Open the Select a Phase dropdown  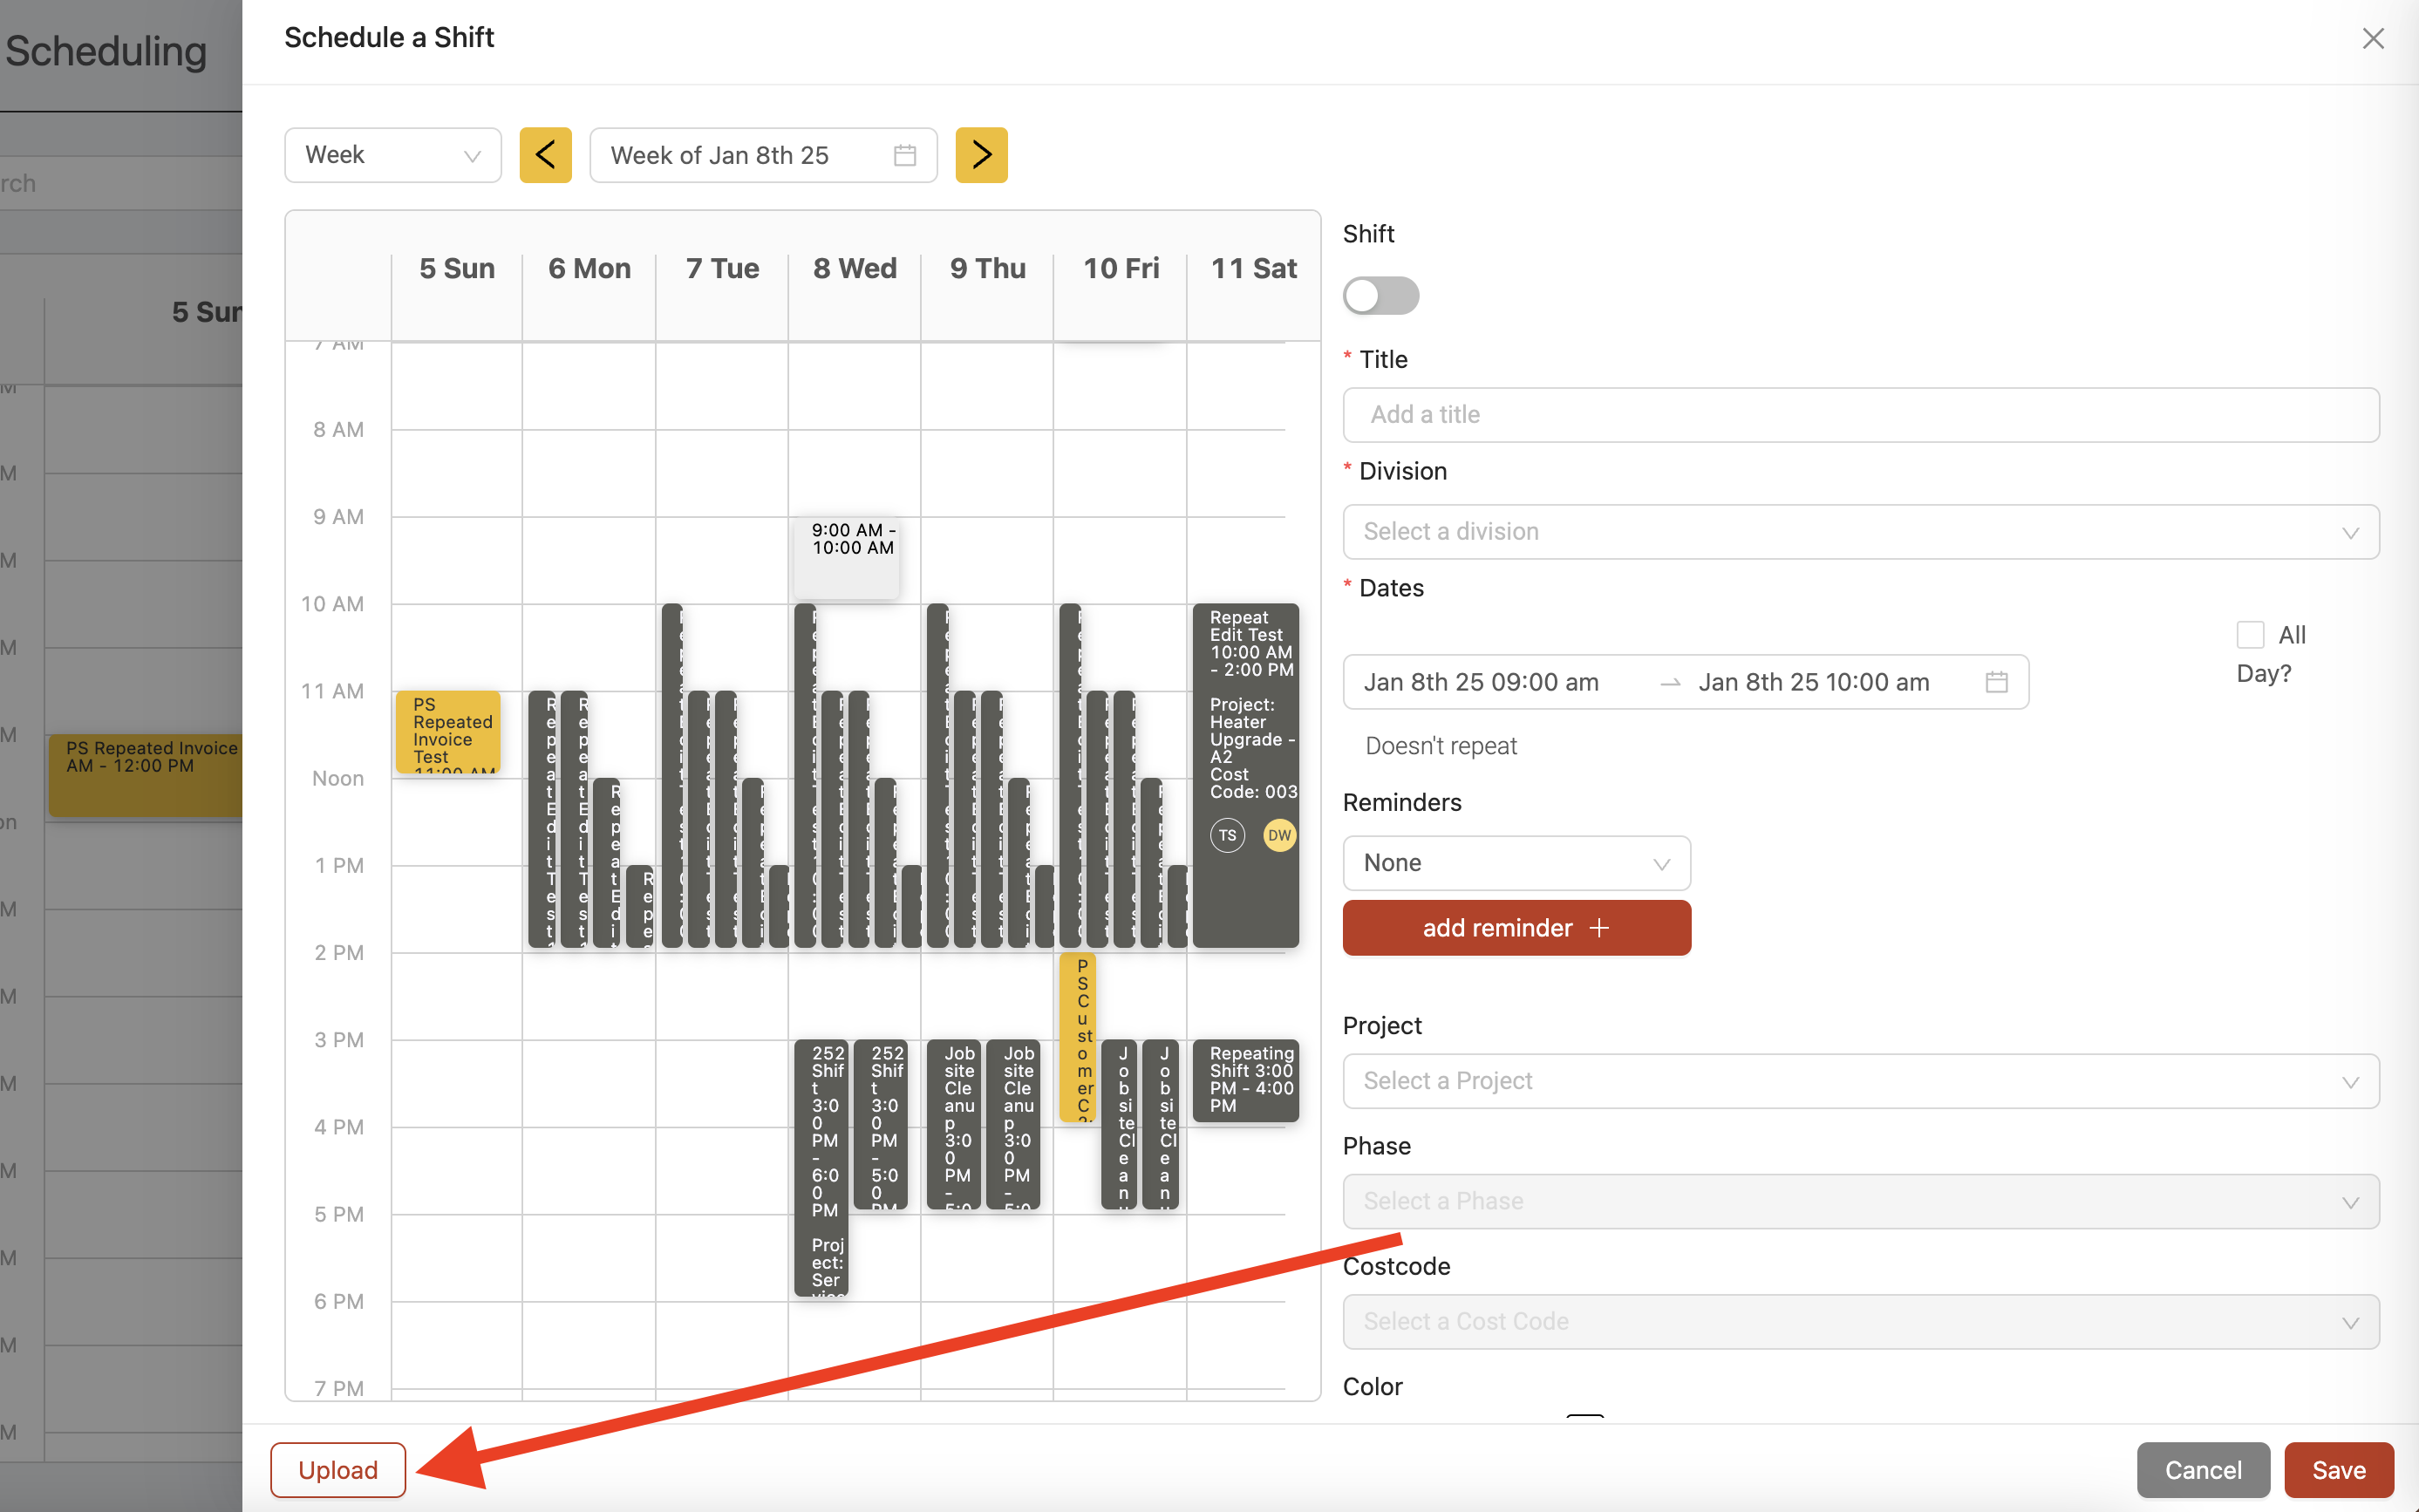[1860, 1201]
